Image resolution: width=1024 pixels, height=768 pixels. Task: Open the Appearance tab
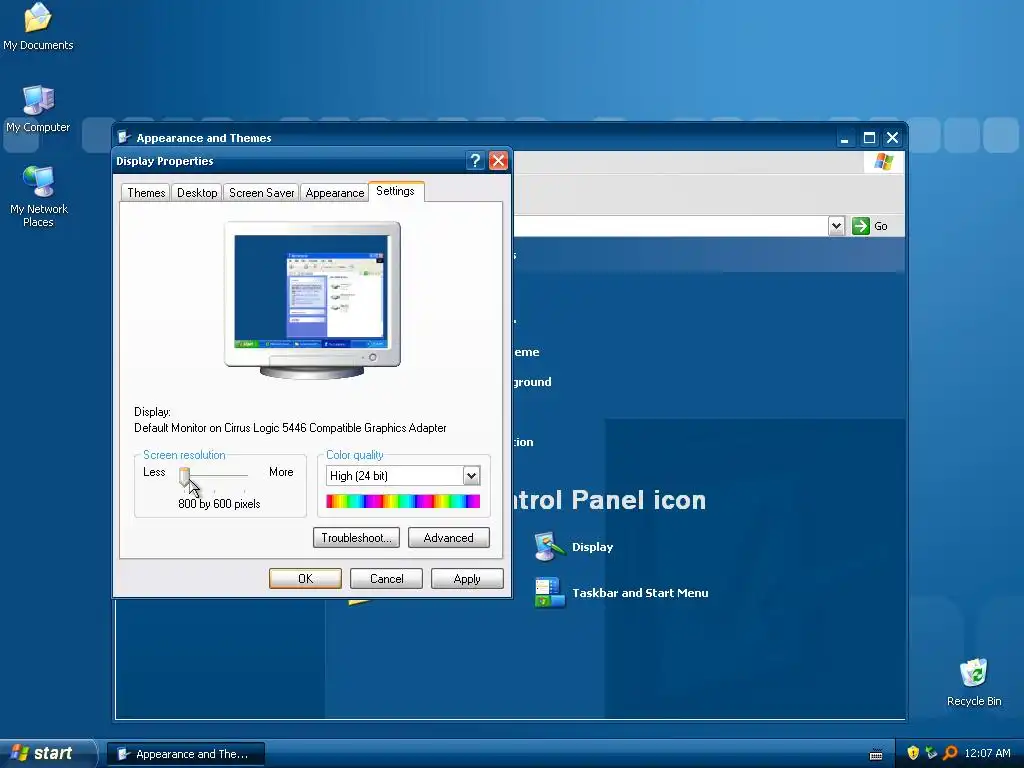(x=334, y=193)
